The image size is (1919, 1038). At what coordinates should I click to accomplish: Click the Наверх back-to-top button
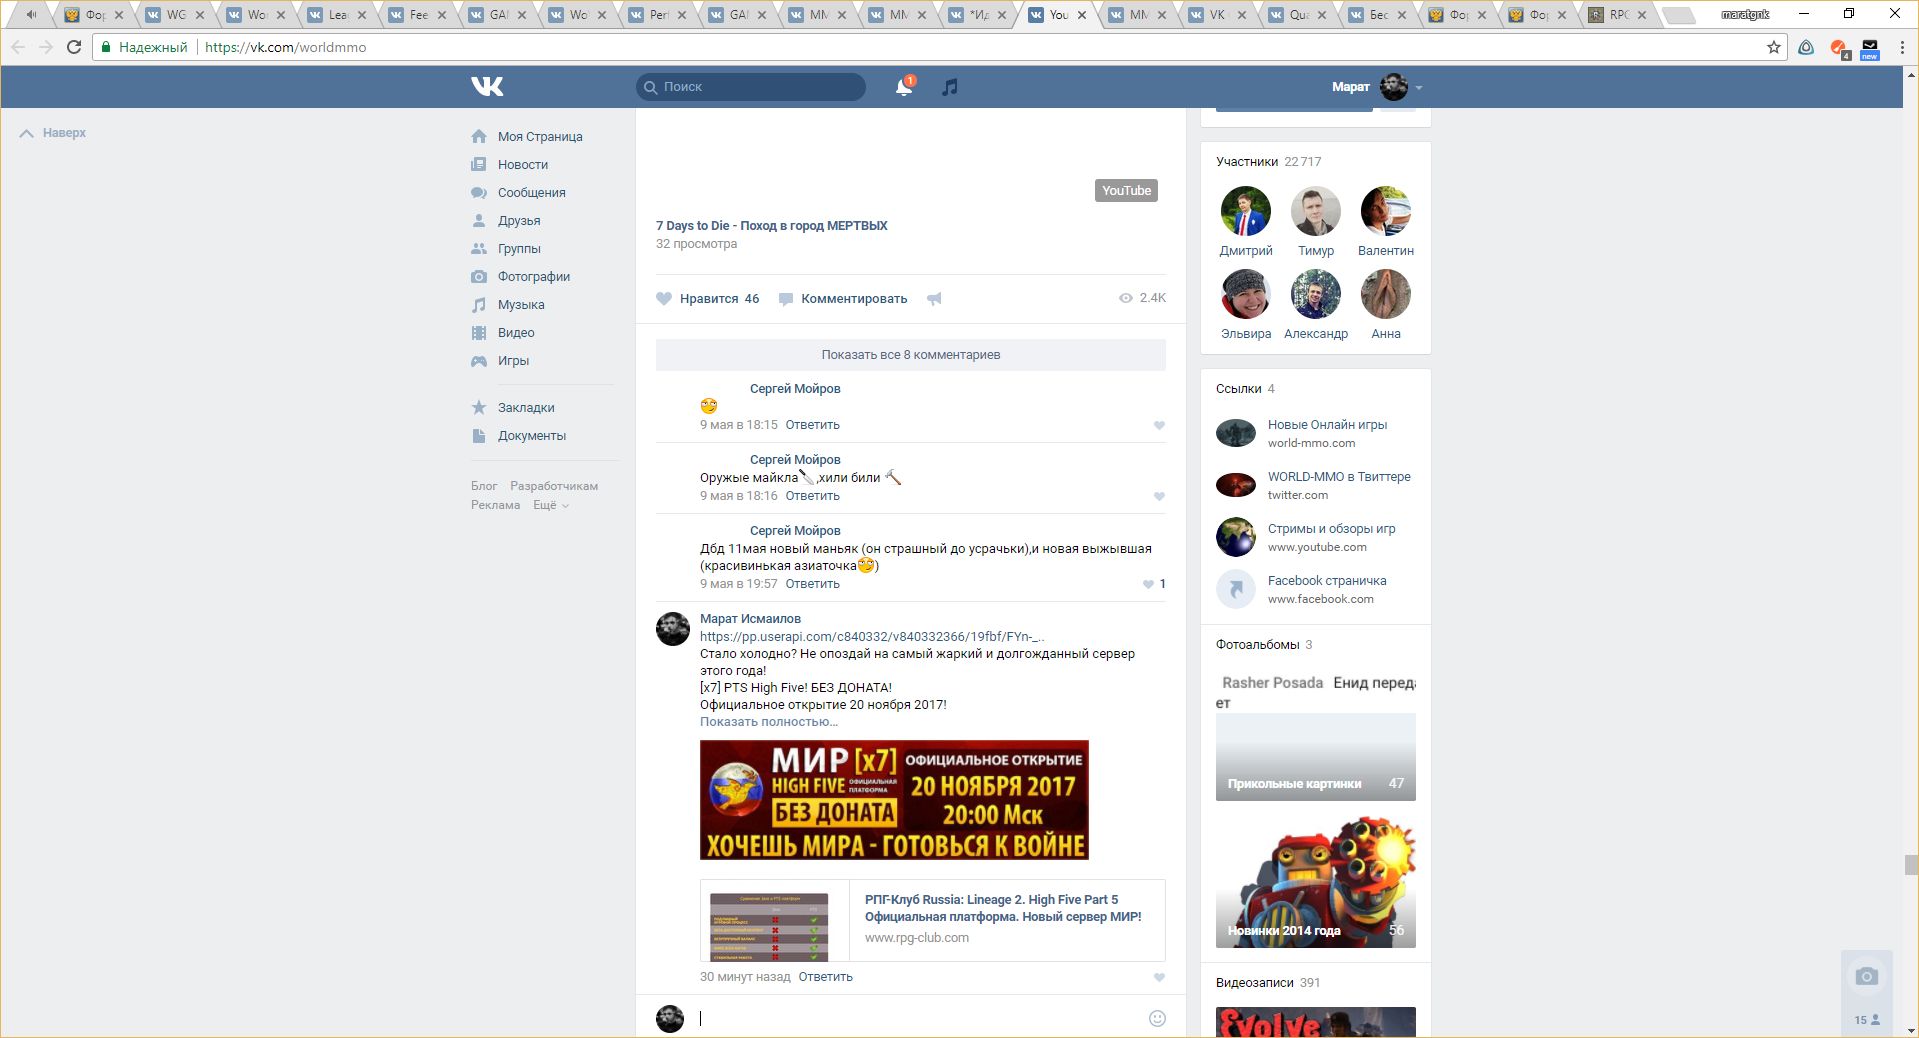click(x=53, y=133)
